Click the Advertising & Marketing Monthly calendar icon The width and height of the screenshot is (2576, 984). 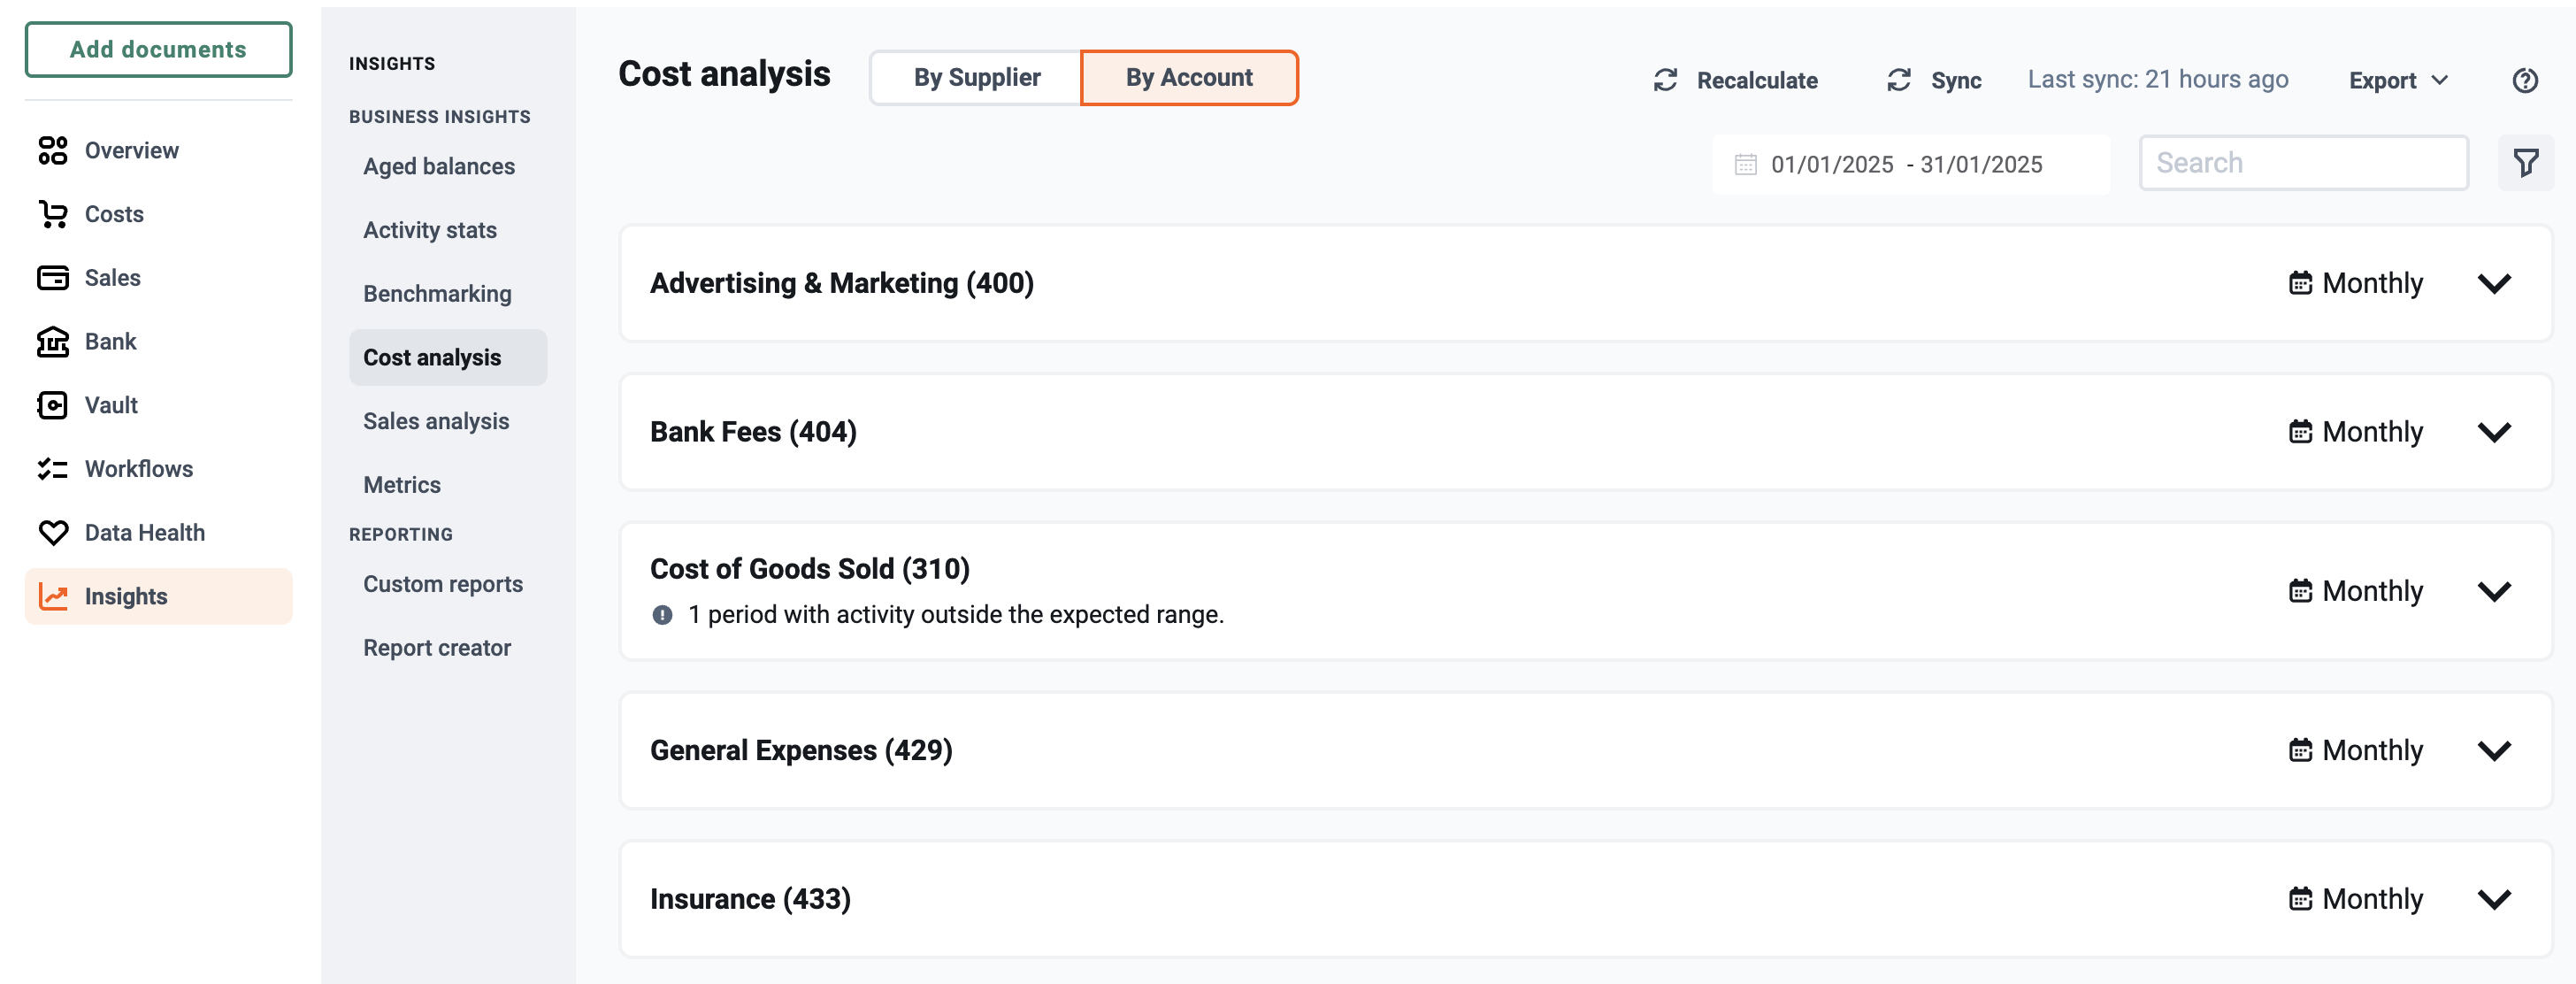2300,283
